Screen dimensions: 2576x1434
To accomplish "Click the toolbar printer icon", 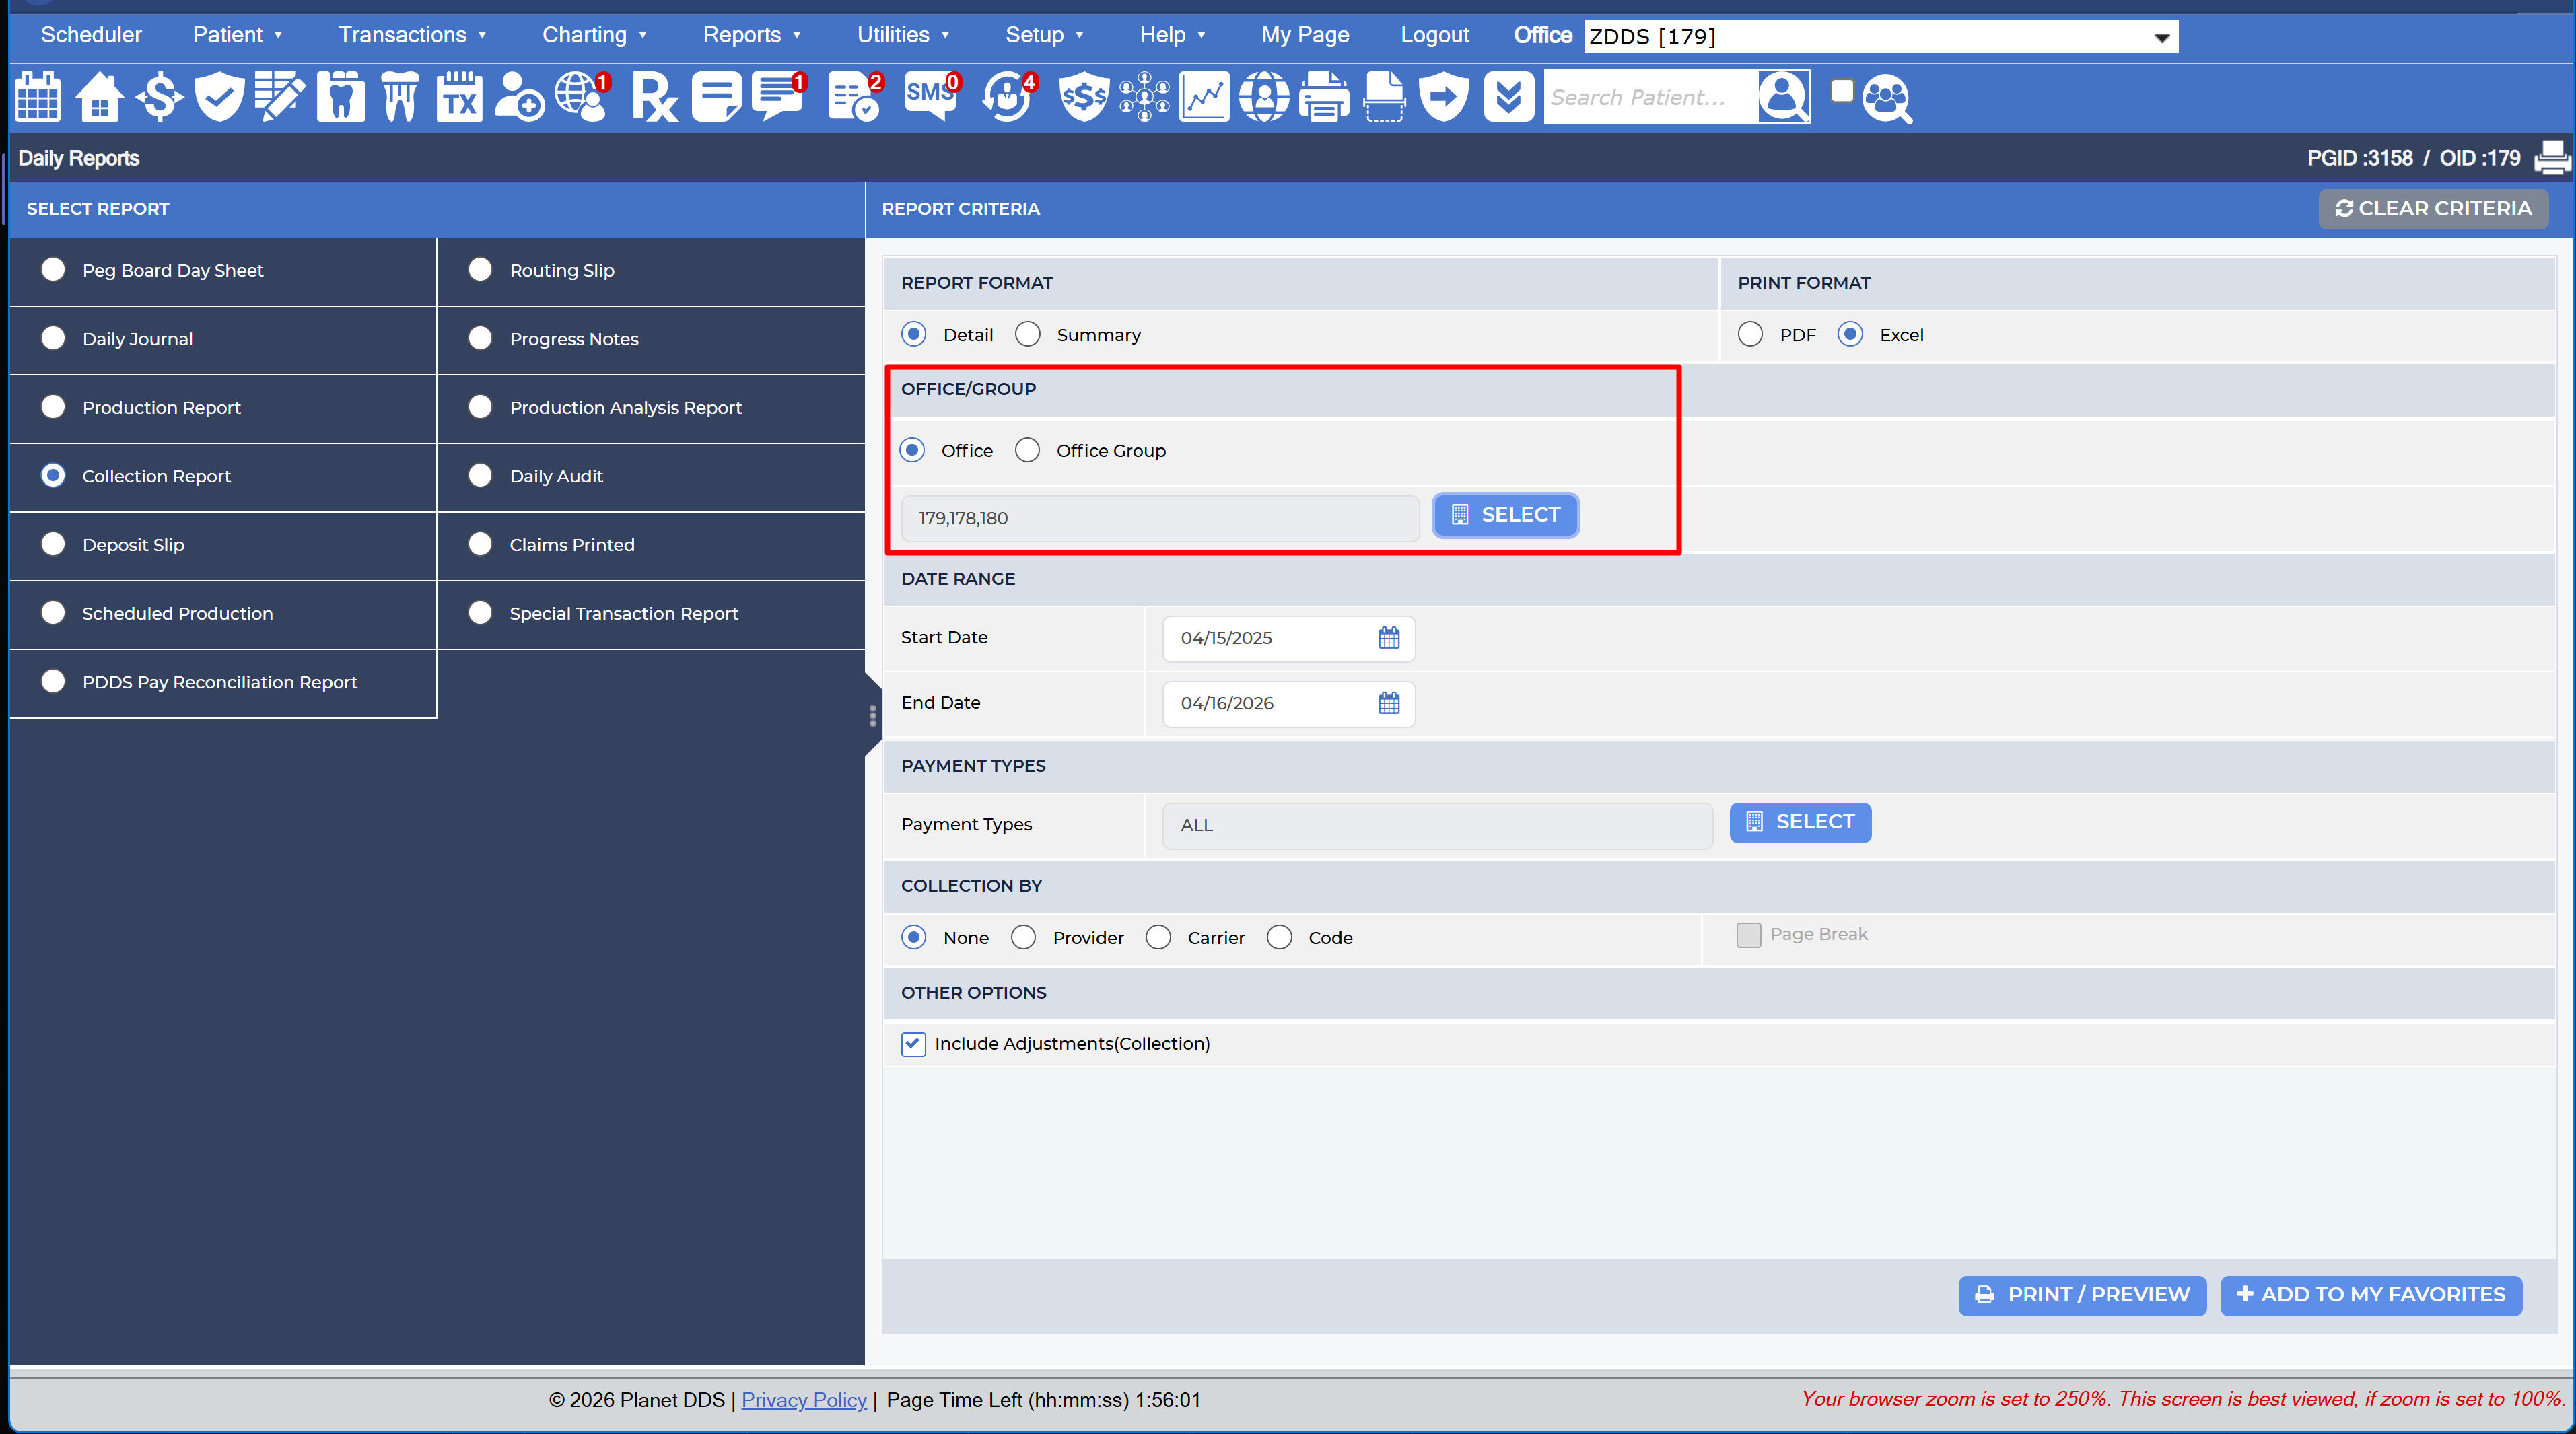I will point(1324,97).
